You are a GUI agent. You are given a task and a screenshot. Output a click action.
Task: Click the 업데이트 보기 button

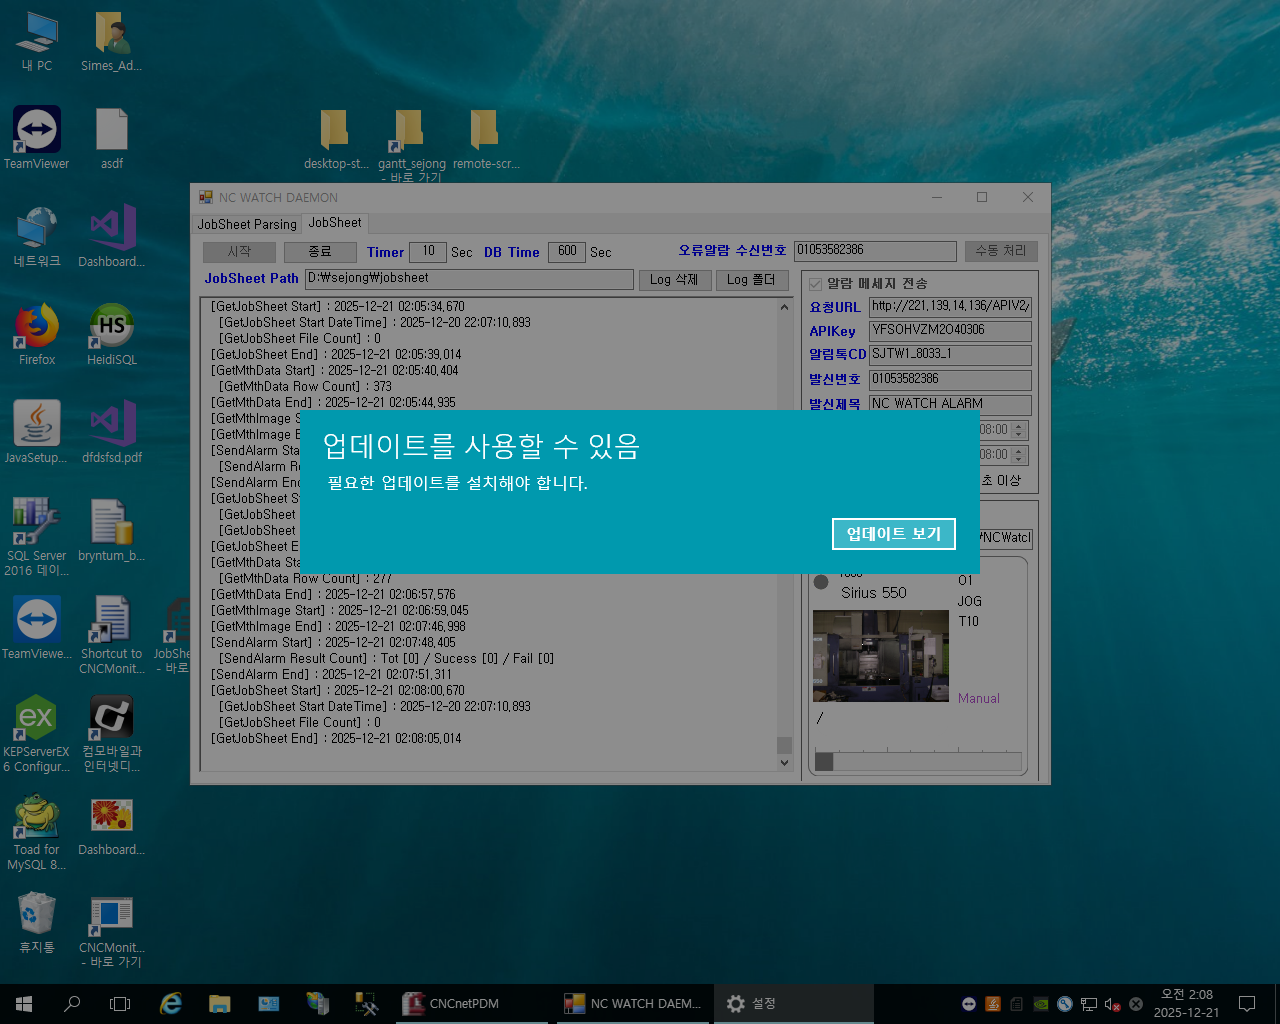click(893, 534)
